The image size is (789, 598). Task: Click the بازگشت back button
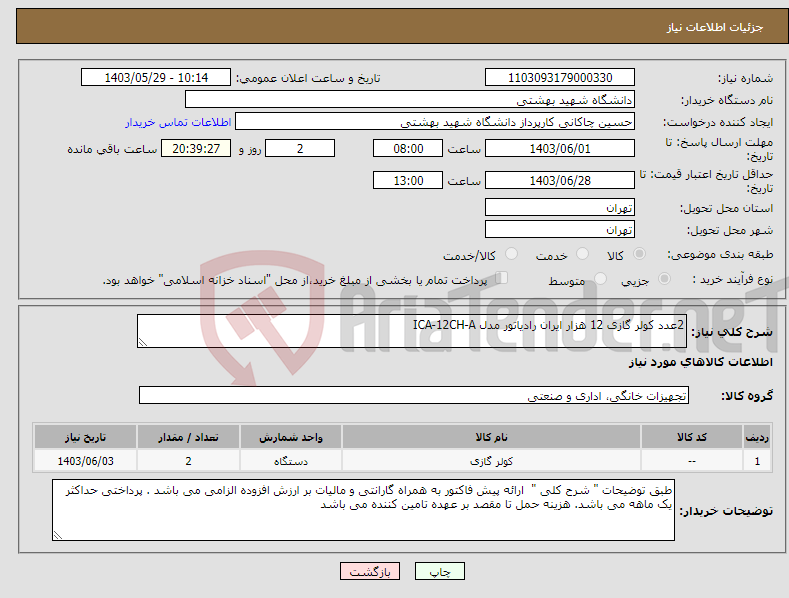click(370, 571)
